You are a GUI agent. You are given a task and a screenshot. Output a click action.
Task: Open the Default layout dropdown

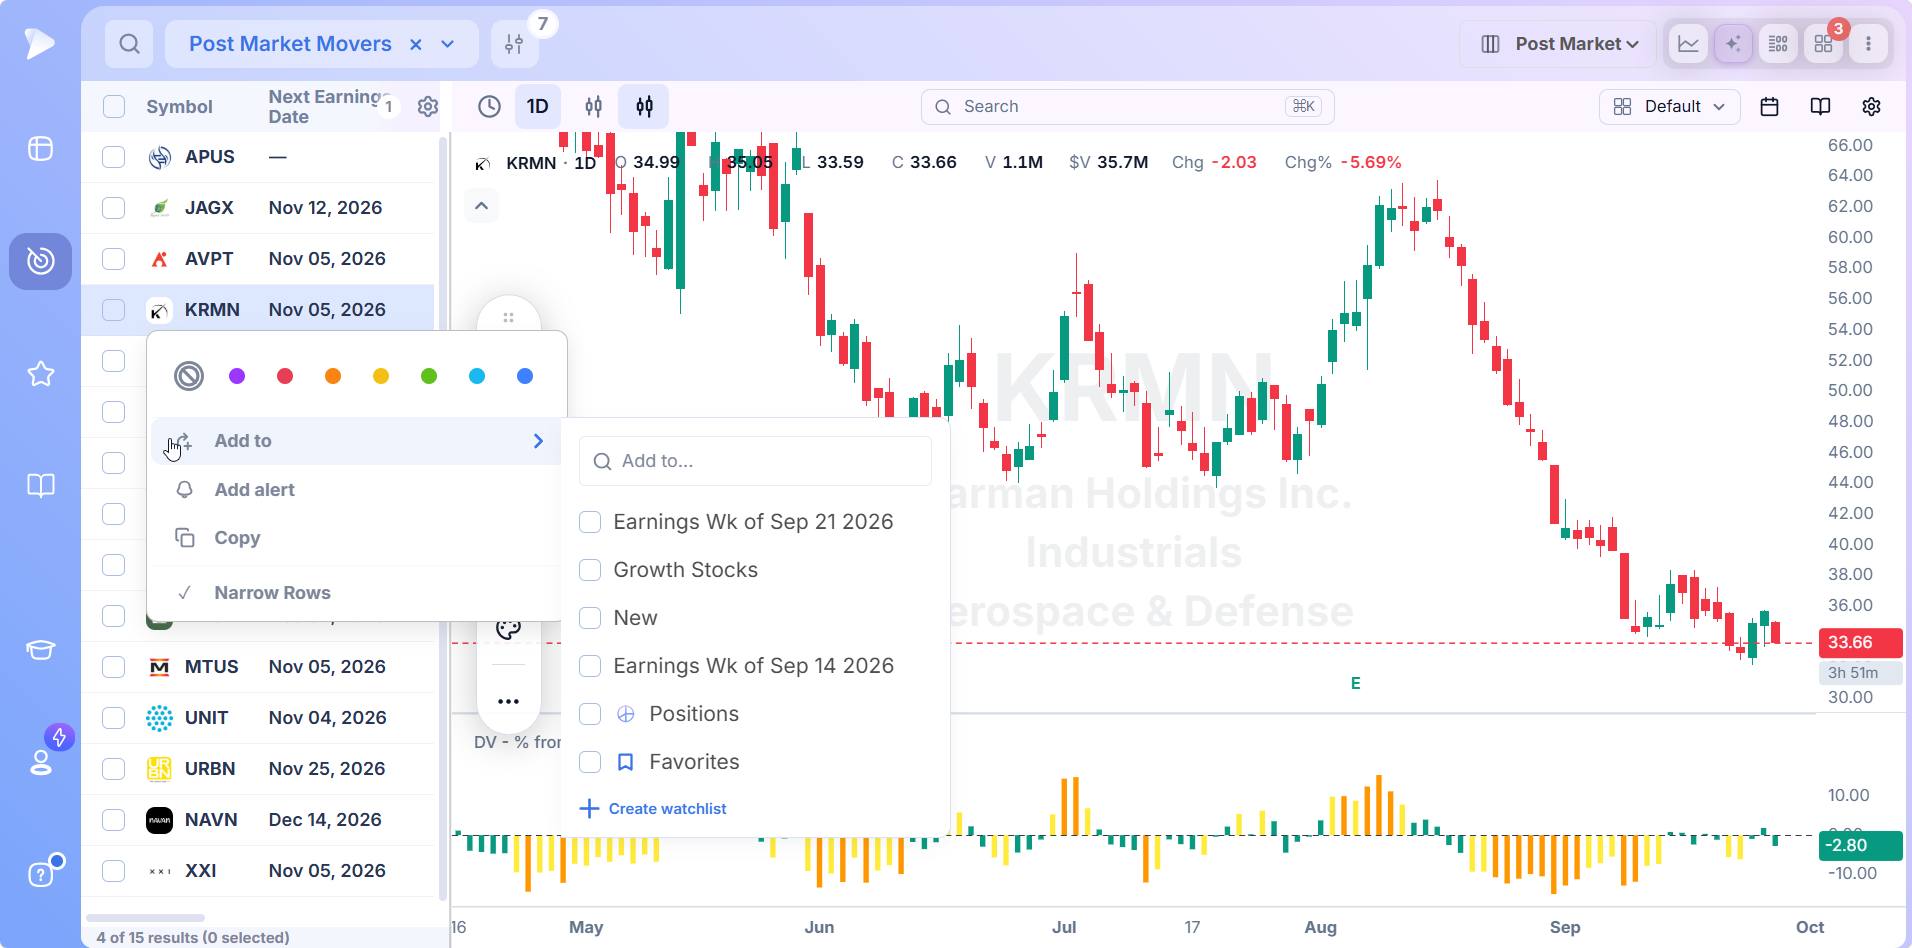coord(1670,107)
